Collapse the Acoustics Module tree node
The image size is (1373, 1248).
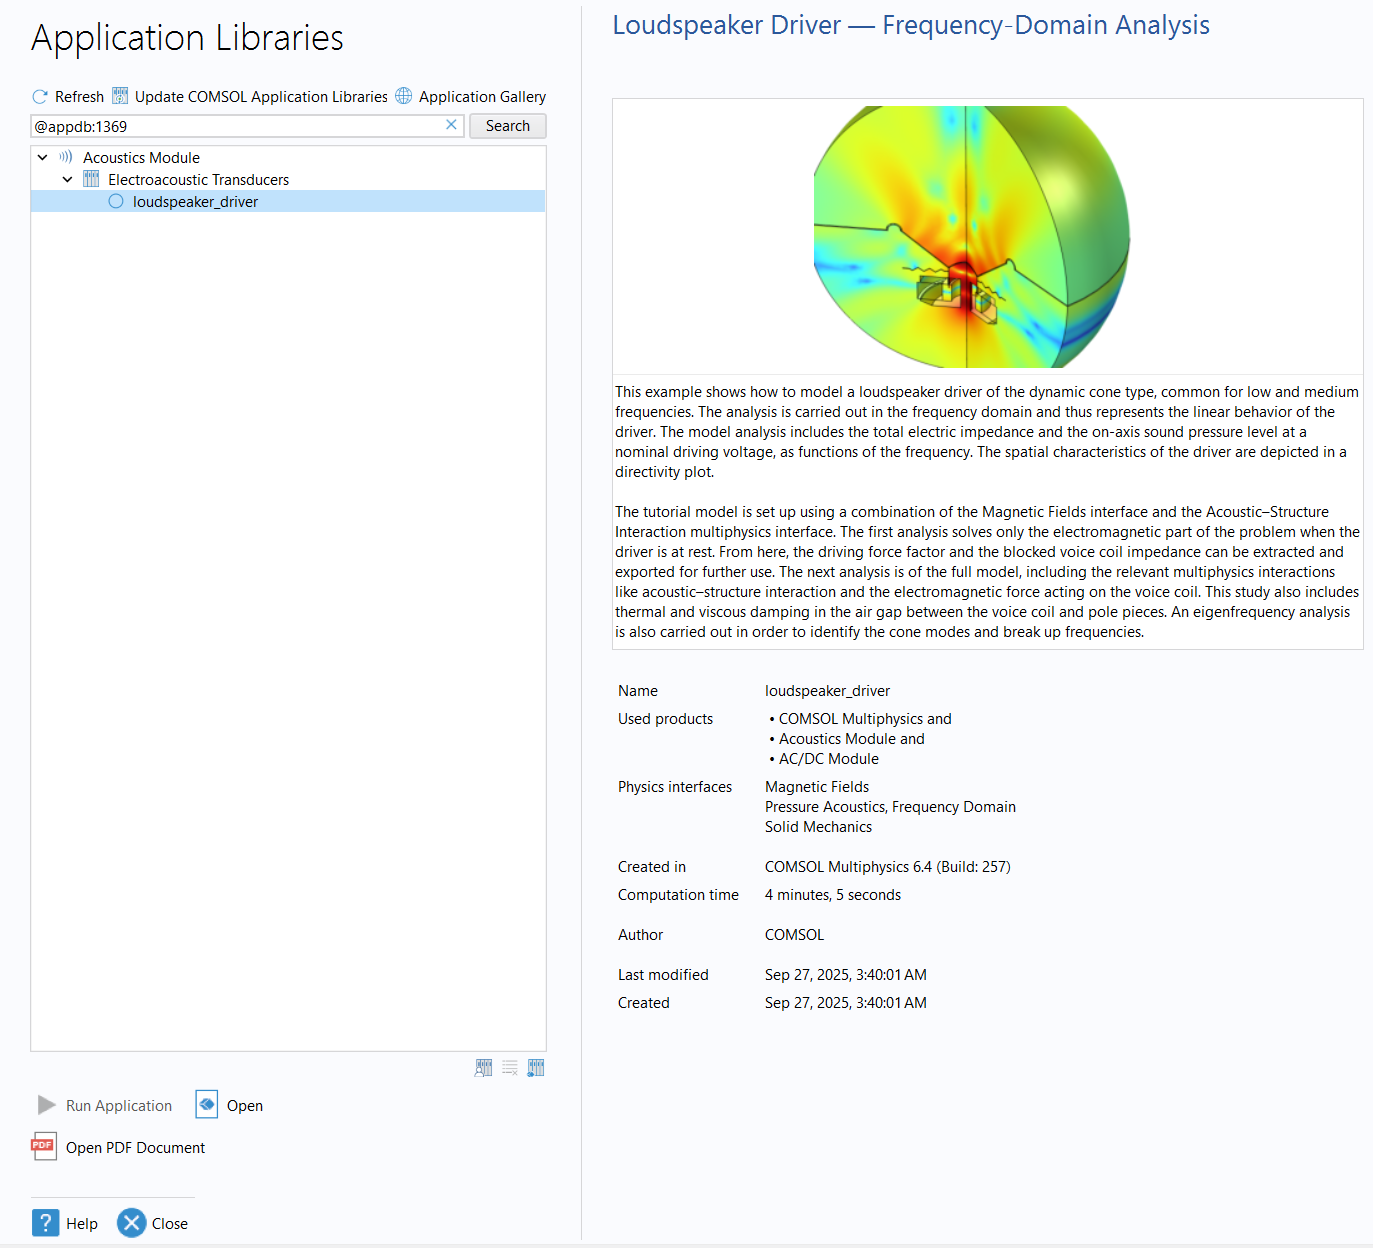pos(43,157)
